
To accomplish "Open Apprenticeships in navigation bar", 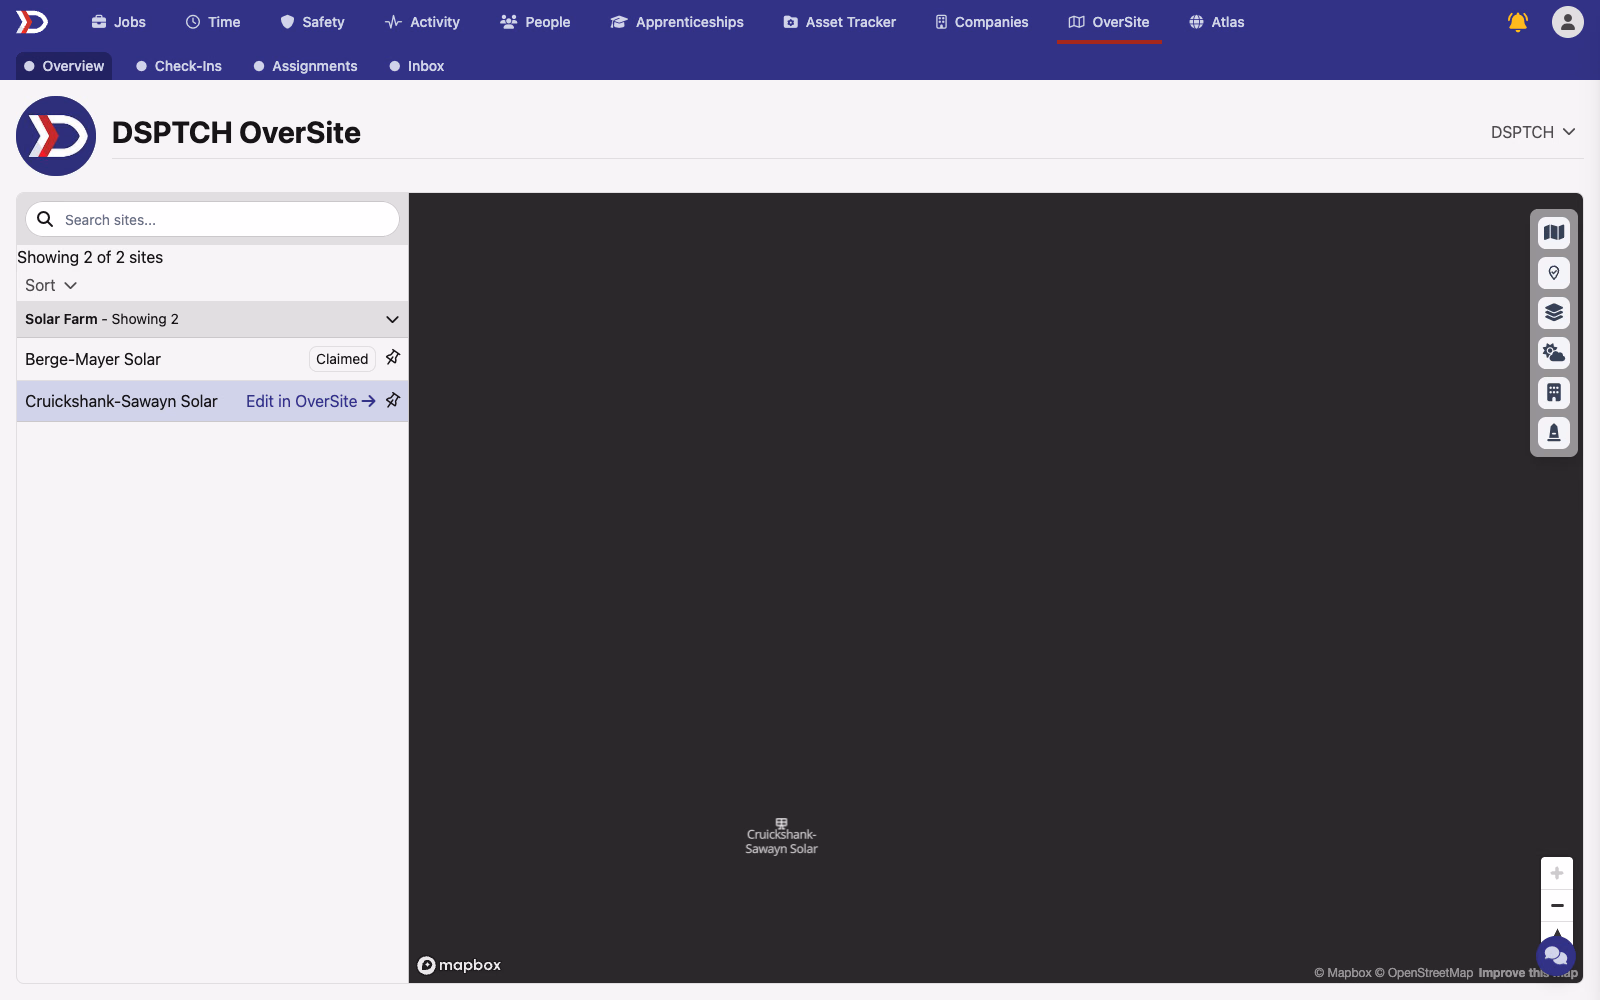I will (677, 22).
